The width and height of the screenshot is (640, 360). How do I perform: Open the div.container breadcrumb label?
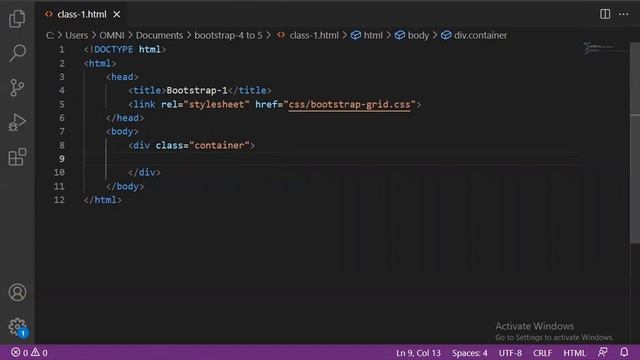[480, 36]
